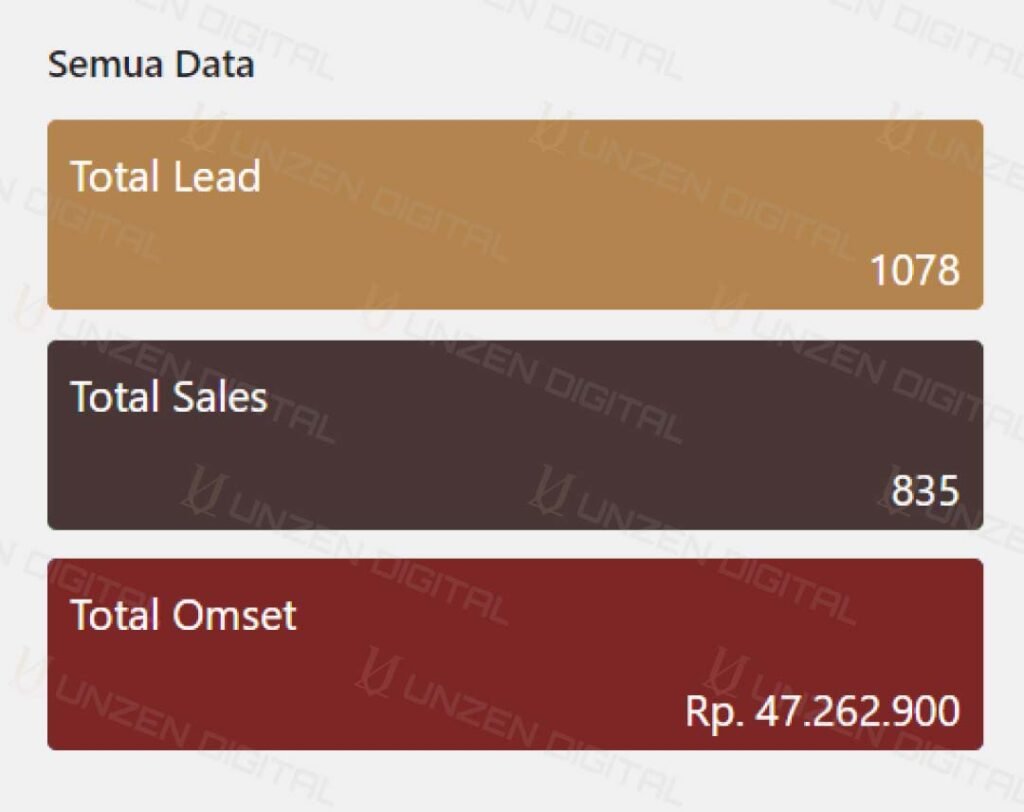1024x812 pixels.
Task: Click the Unzen logo watermark beside the Rp amount
Action: [x=725, y=671]
